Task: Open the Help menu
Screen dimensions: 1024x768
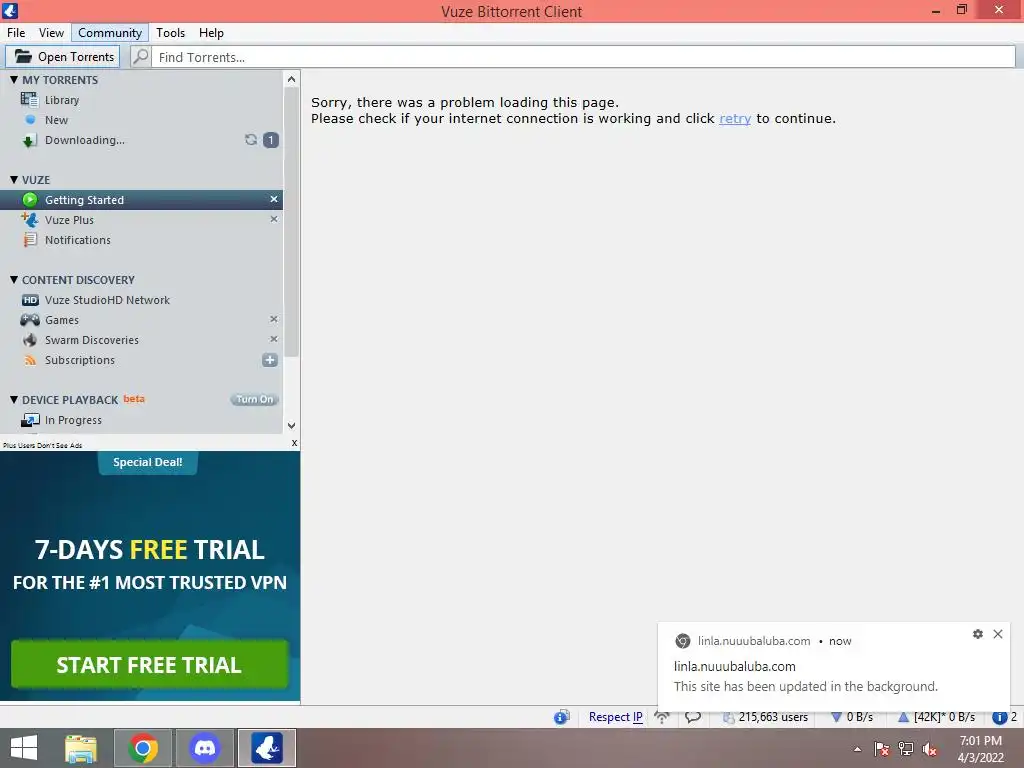Action: [211, 33]
